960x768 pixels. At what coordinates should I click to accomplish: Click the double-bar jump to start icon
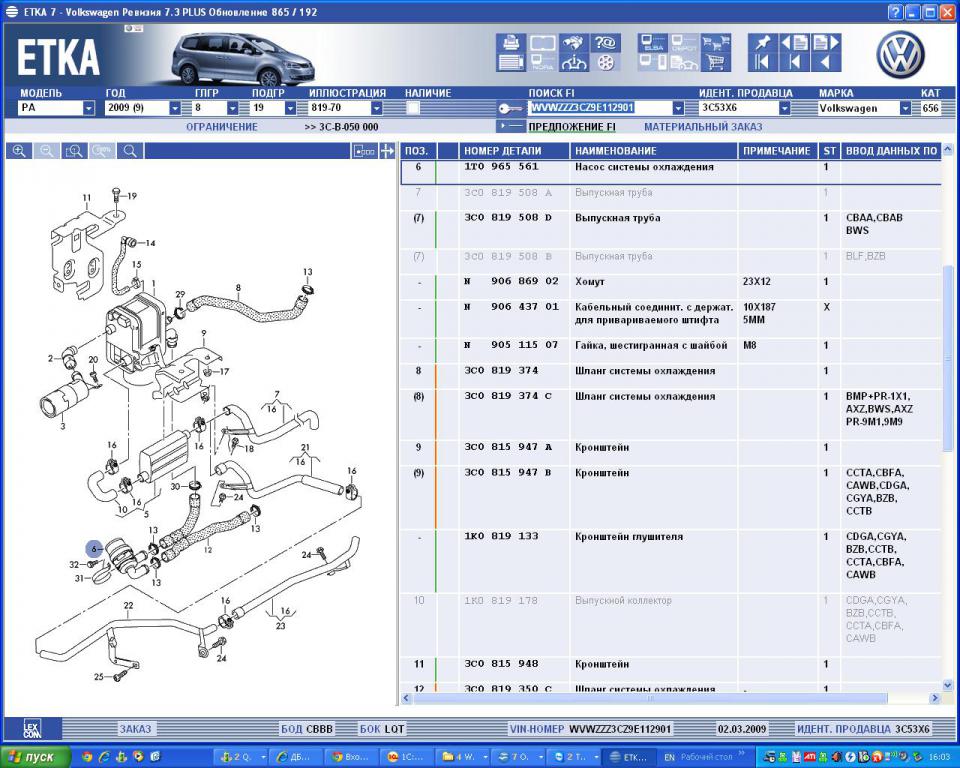tap(763, 62)
